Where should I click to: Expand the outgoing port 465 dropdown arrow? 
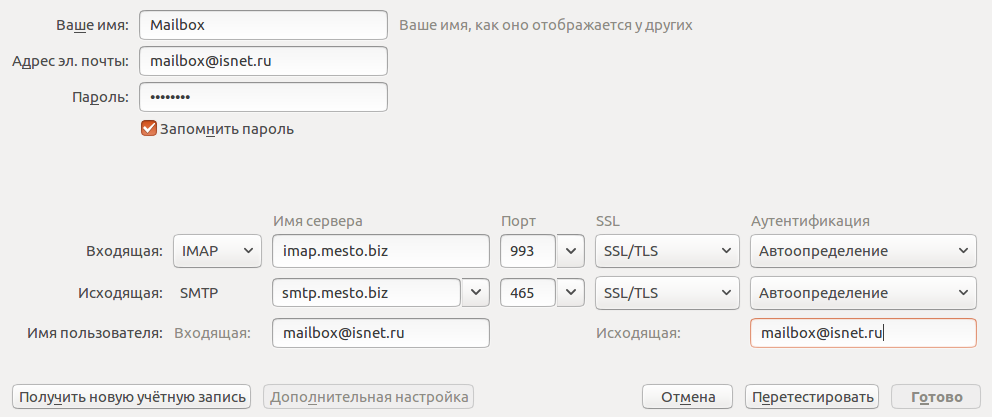(x=571, y=293)
